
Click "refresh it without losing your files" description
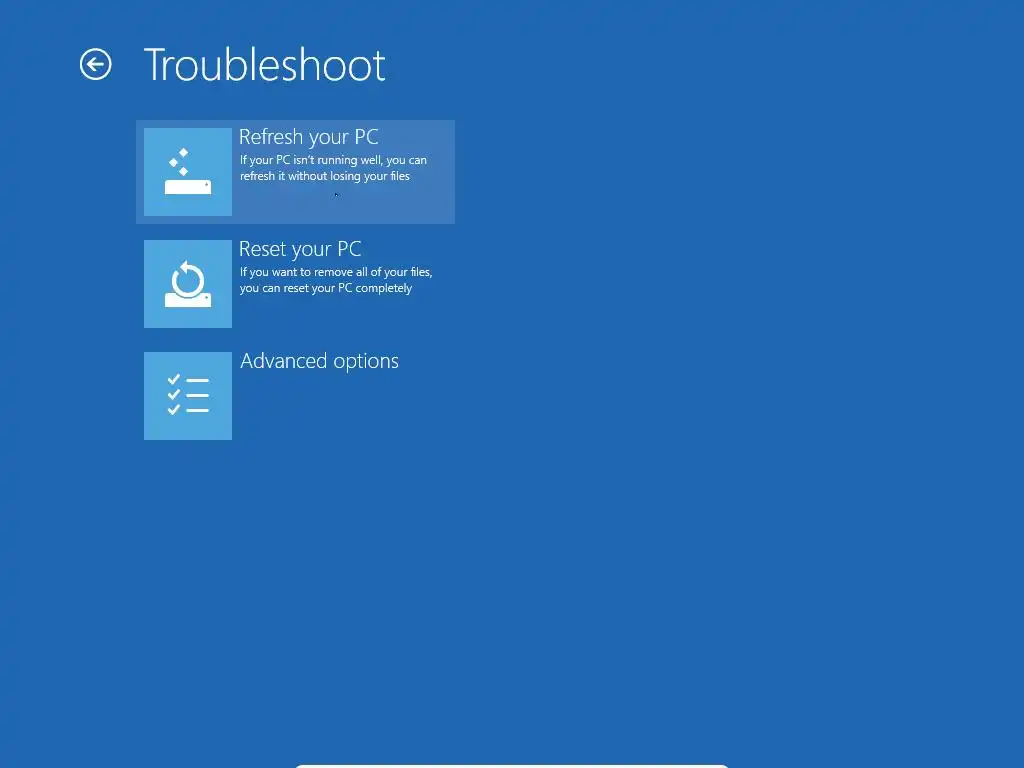[x=325, y=176]
